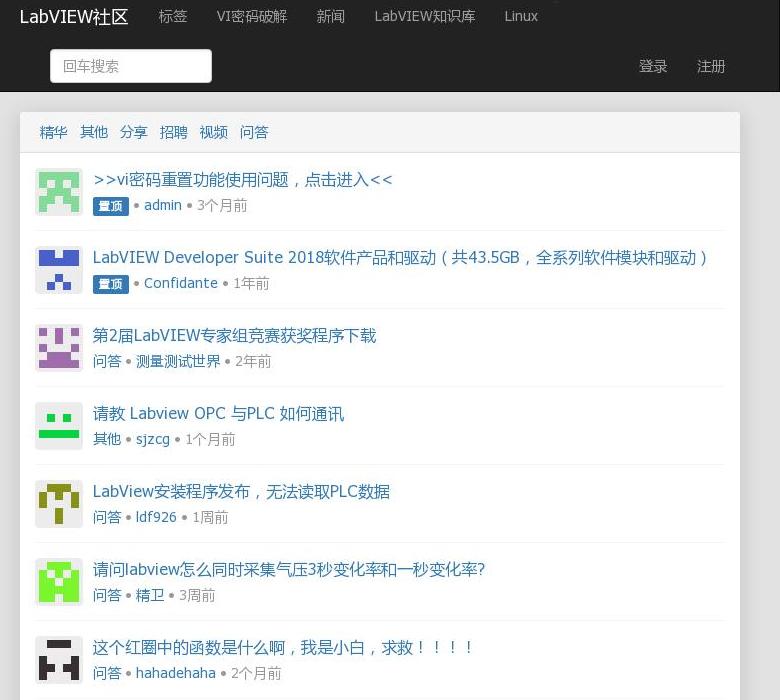Image resolution: width=780 pixels, height=700 pixels.
Task: Open 请教 Labview OPC 与PLC 如何通讯 post
Action: [218, 413]
